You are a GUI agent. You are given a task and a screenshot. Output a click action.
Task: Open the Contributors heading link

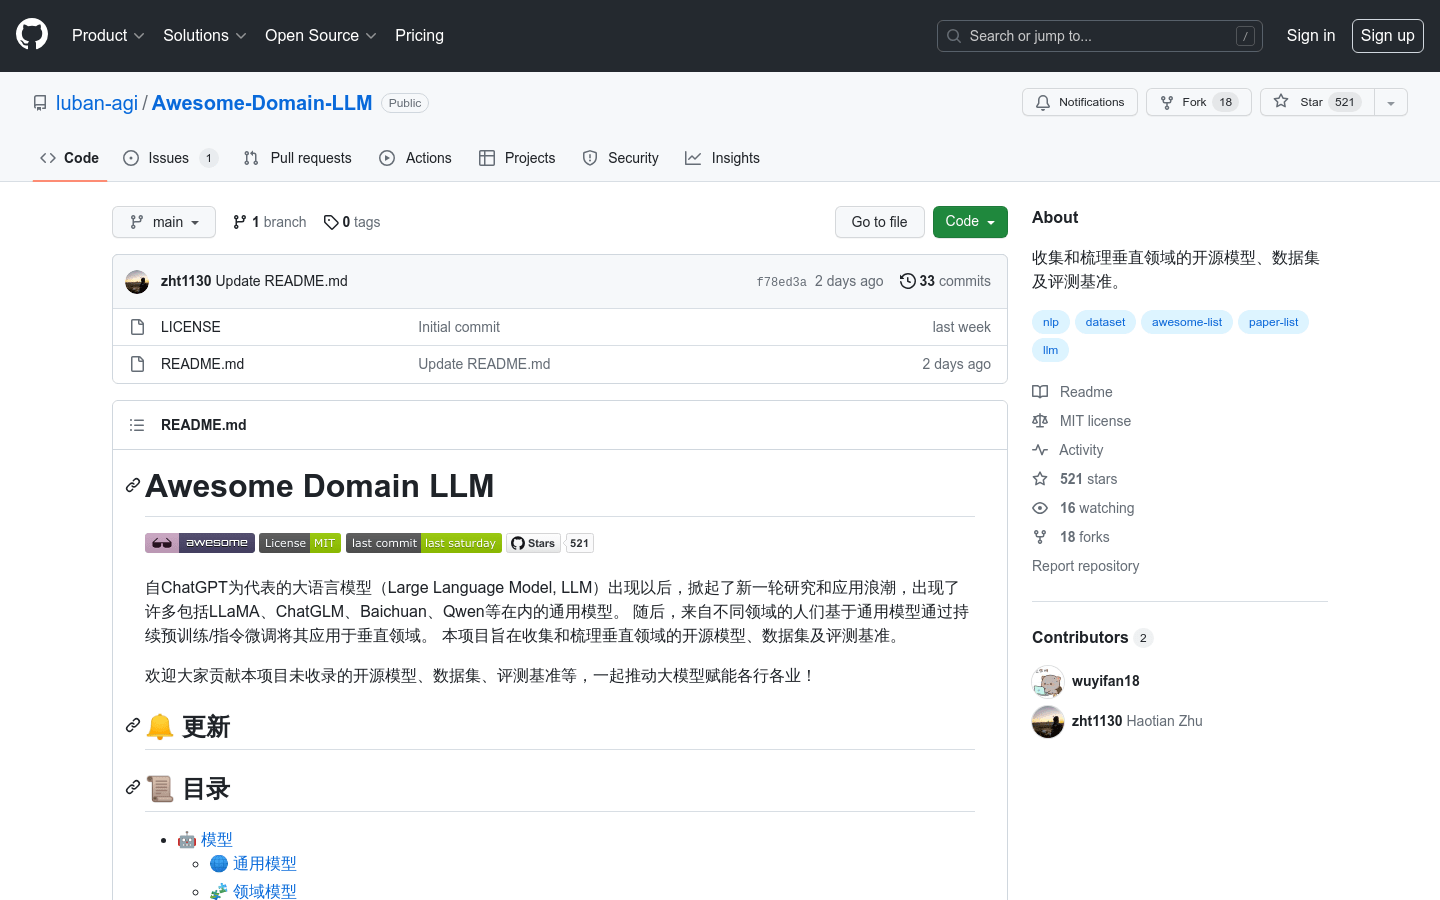(x=1092, y=637)
